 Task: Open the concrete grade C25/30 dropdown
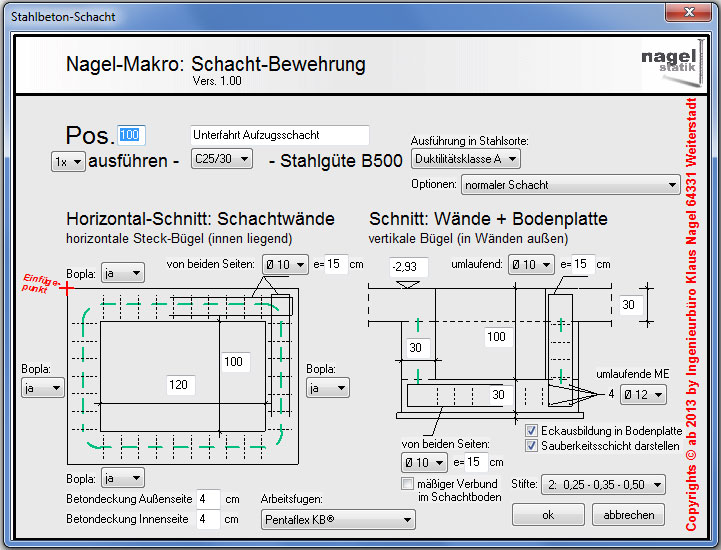pyautogui.click(x=221, y=159)
